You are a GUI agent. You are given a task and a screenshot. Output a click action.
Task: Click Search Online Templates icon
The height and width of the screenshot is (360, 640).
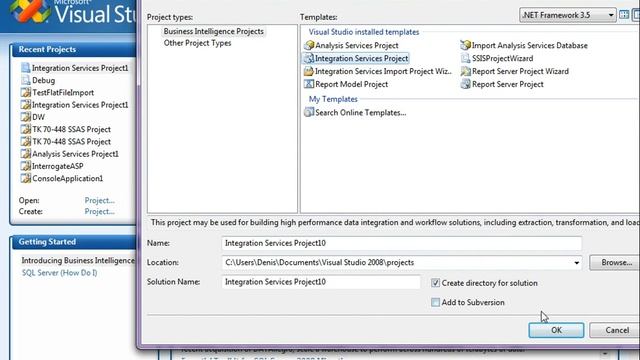point(309,112)
